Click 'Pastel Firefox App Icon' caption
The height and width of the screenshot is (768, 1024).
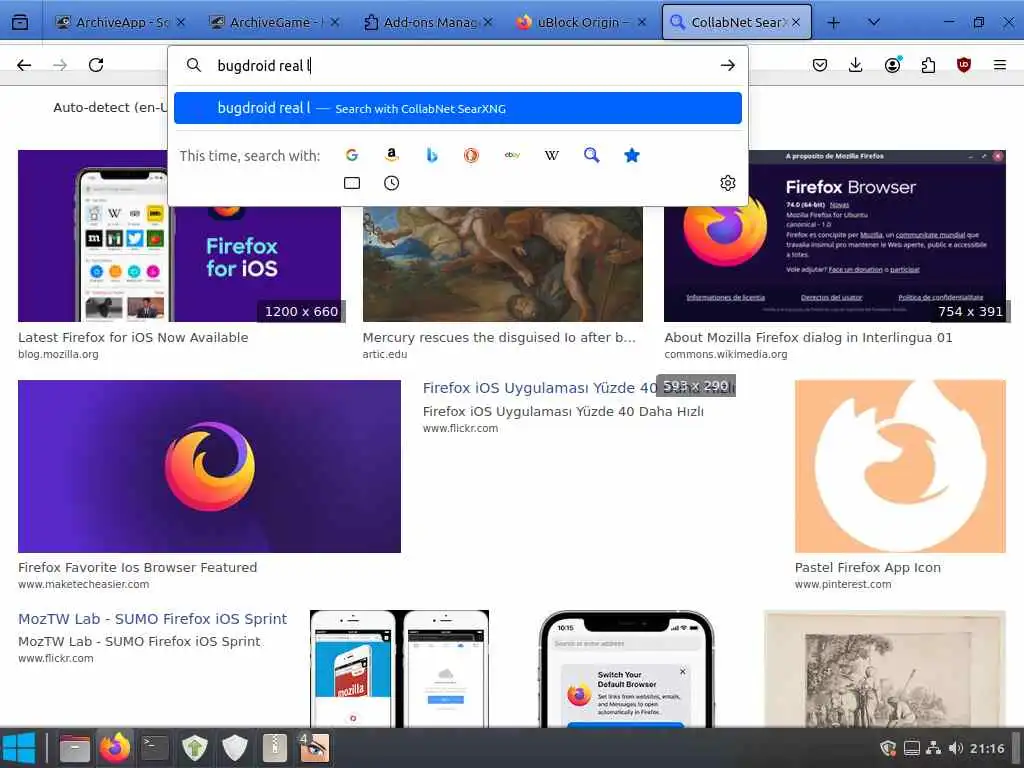[868, 568]
